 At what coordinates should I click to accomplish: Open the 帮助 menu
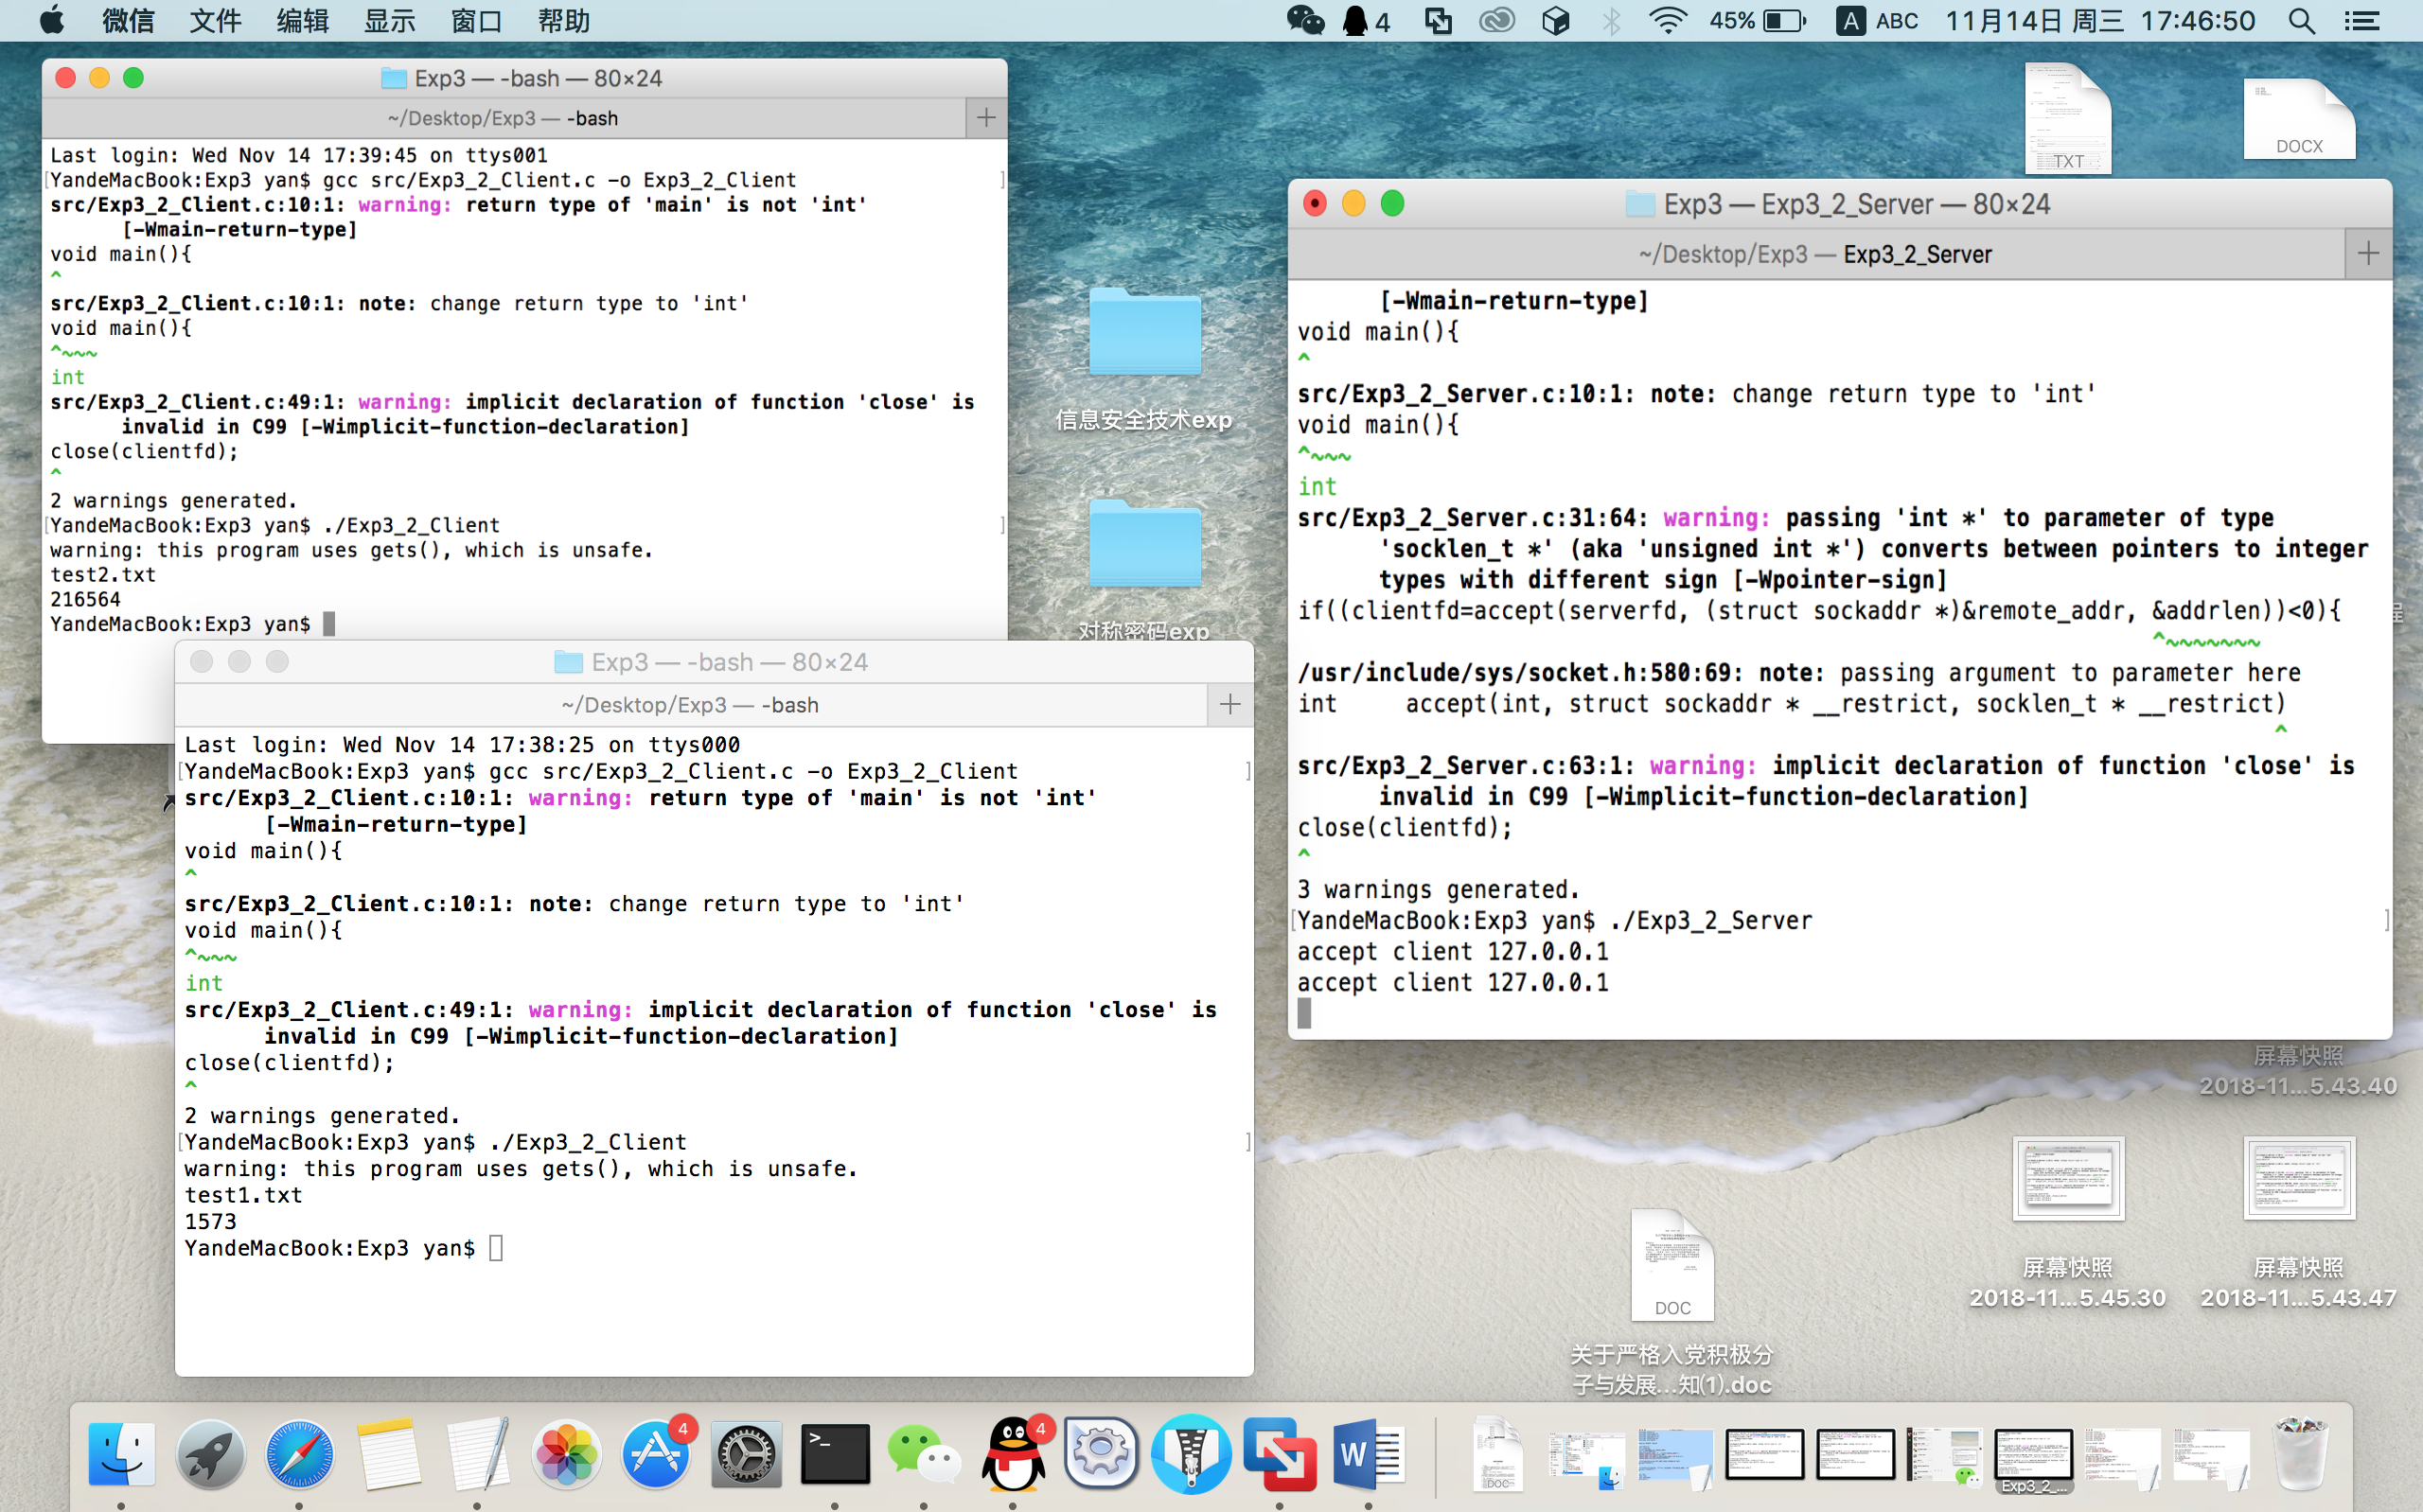pos(563,20)
